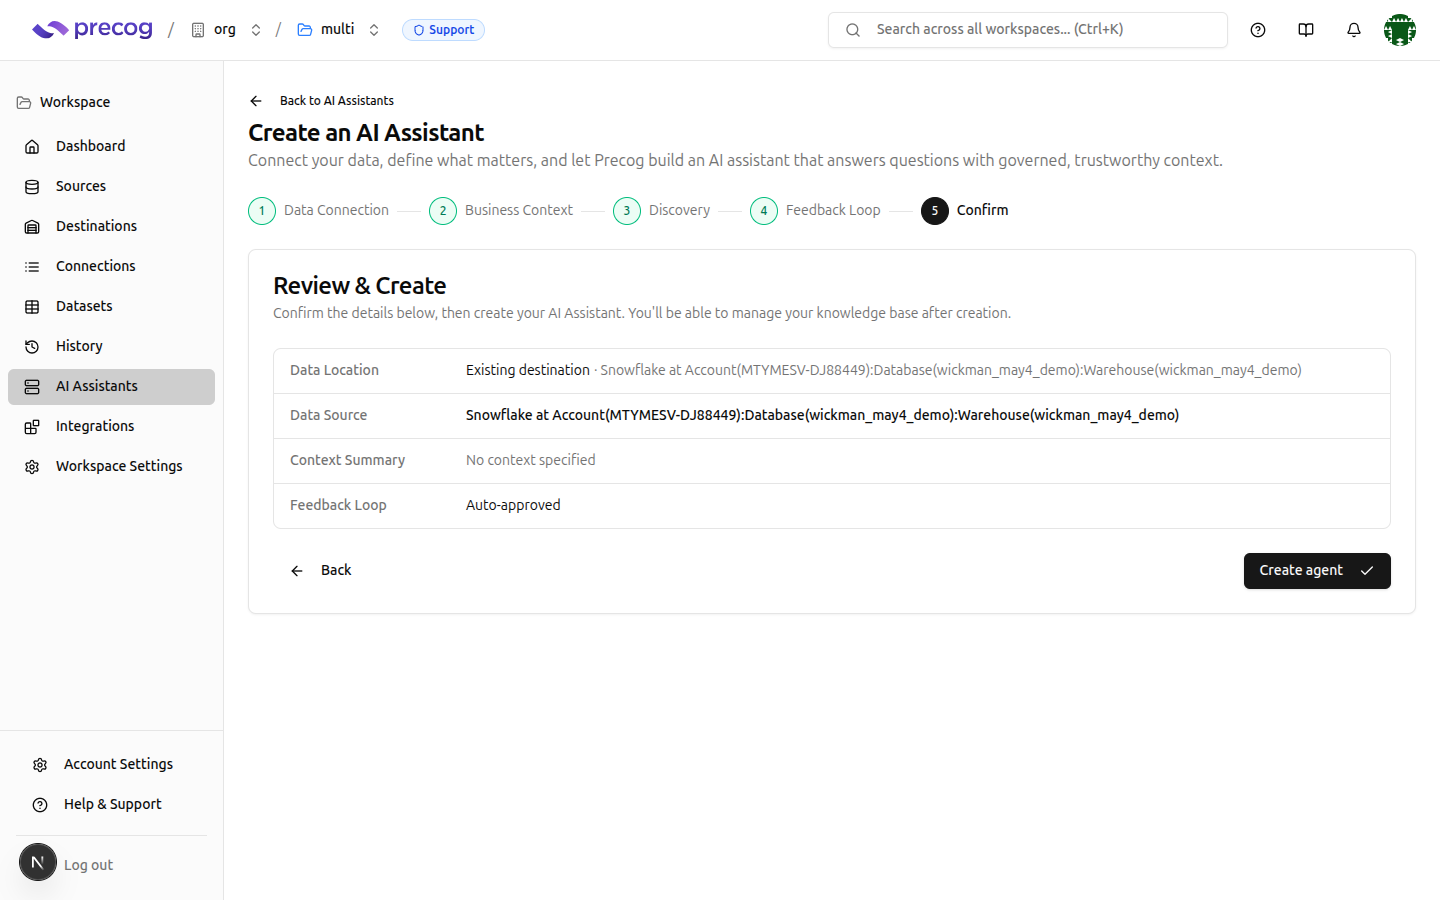Screen dimensions: 1440x900
Task: Click the Workspace header label
Action: click(x=75, y=102)
